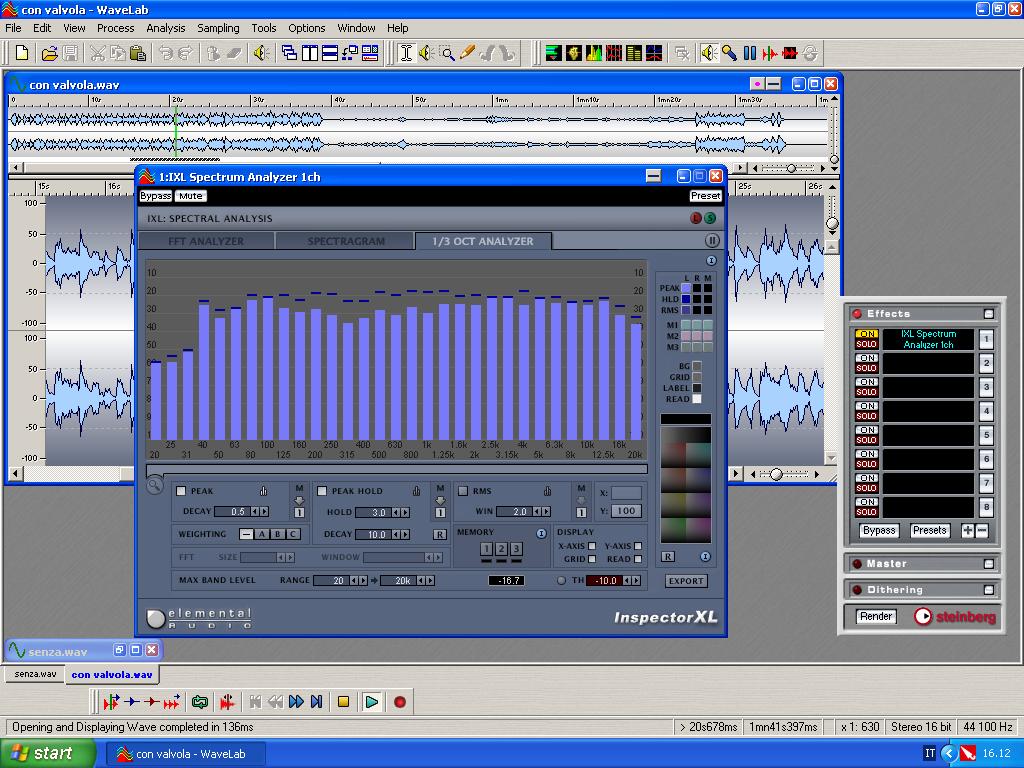This screenshot has height=768, width=1024.
Task: Click the red L channel indicator
Action: [696, 218]
